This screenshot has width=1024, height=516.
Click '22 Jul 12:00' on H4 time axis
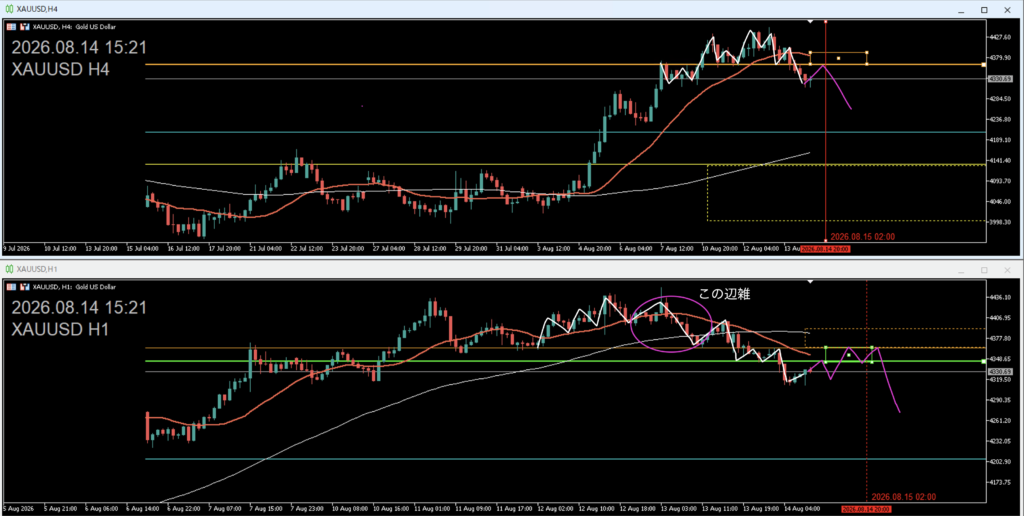[x=306, y=249]
